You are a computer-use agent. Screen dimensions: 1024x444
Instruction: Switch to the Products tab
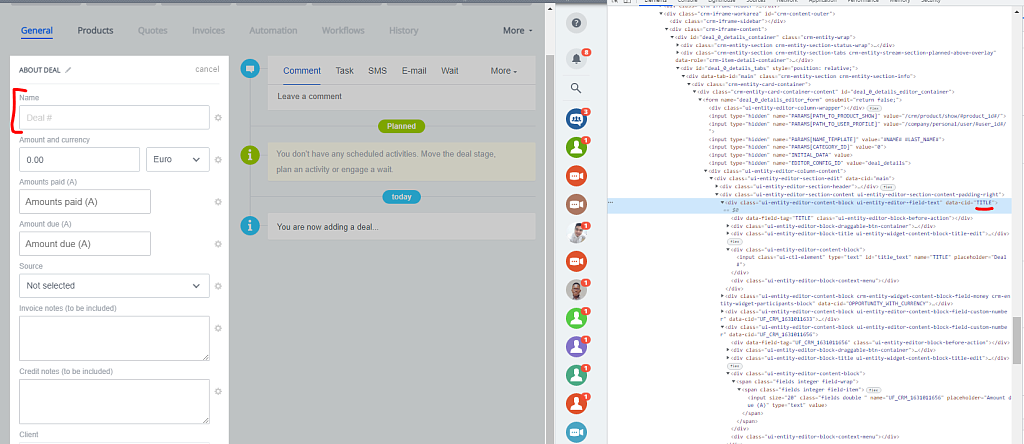tap(95, 31)
